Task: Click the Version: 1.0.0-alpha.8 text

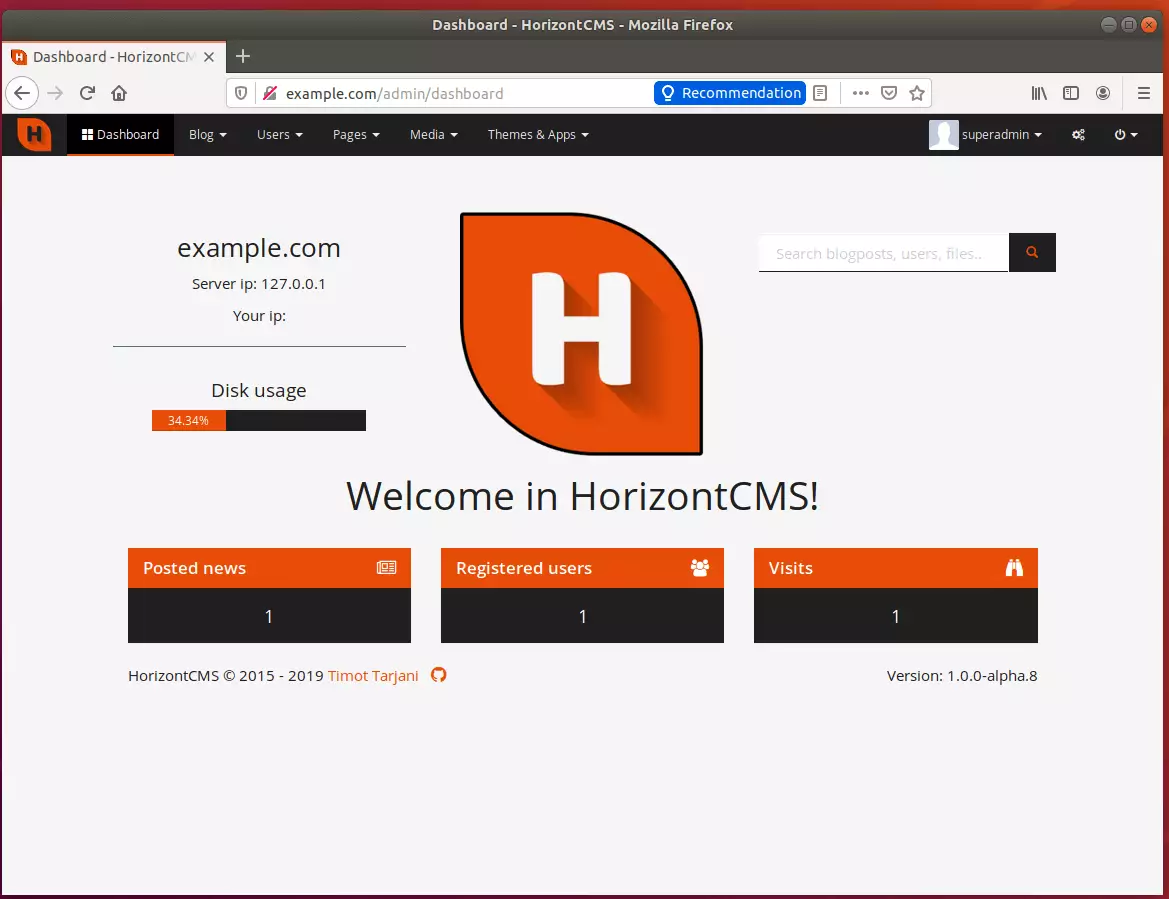Action: click(x=962, y=676)
